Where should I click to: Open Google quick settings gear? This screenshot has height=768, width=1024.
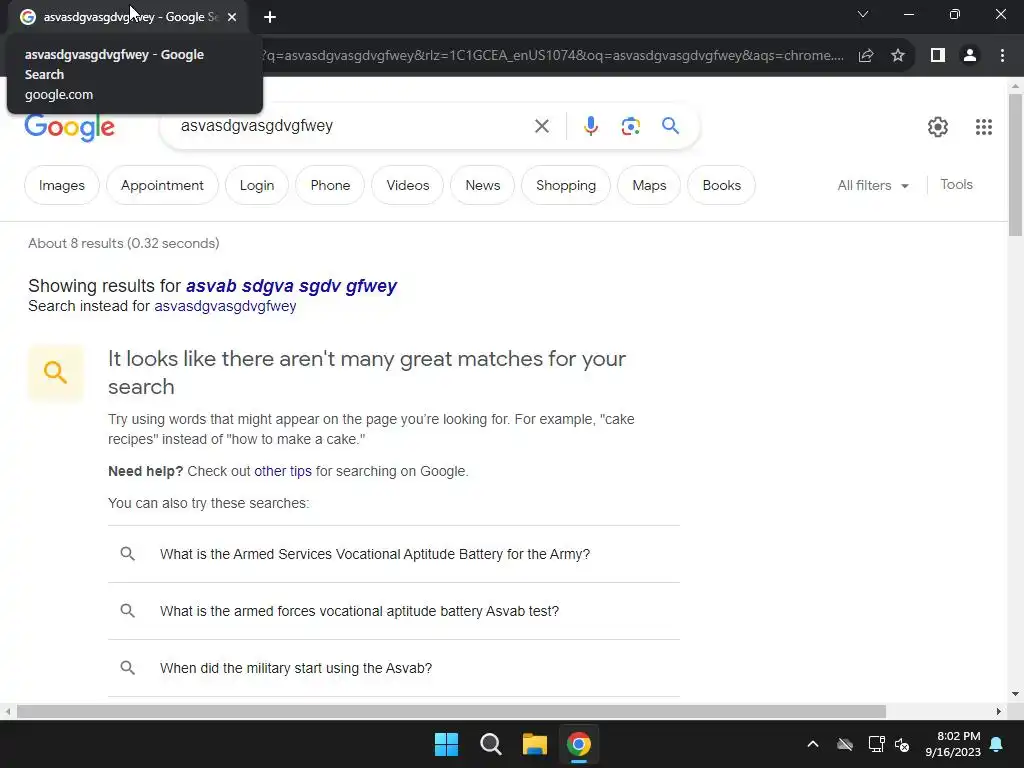click(937, 127)
